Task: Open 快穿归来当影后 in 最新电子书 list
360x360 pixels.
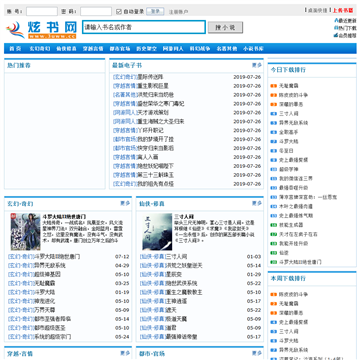Action: tap(156, 148)
